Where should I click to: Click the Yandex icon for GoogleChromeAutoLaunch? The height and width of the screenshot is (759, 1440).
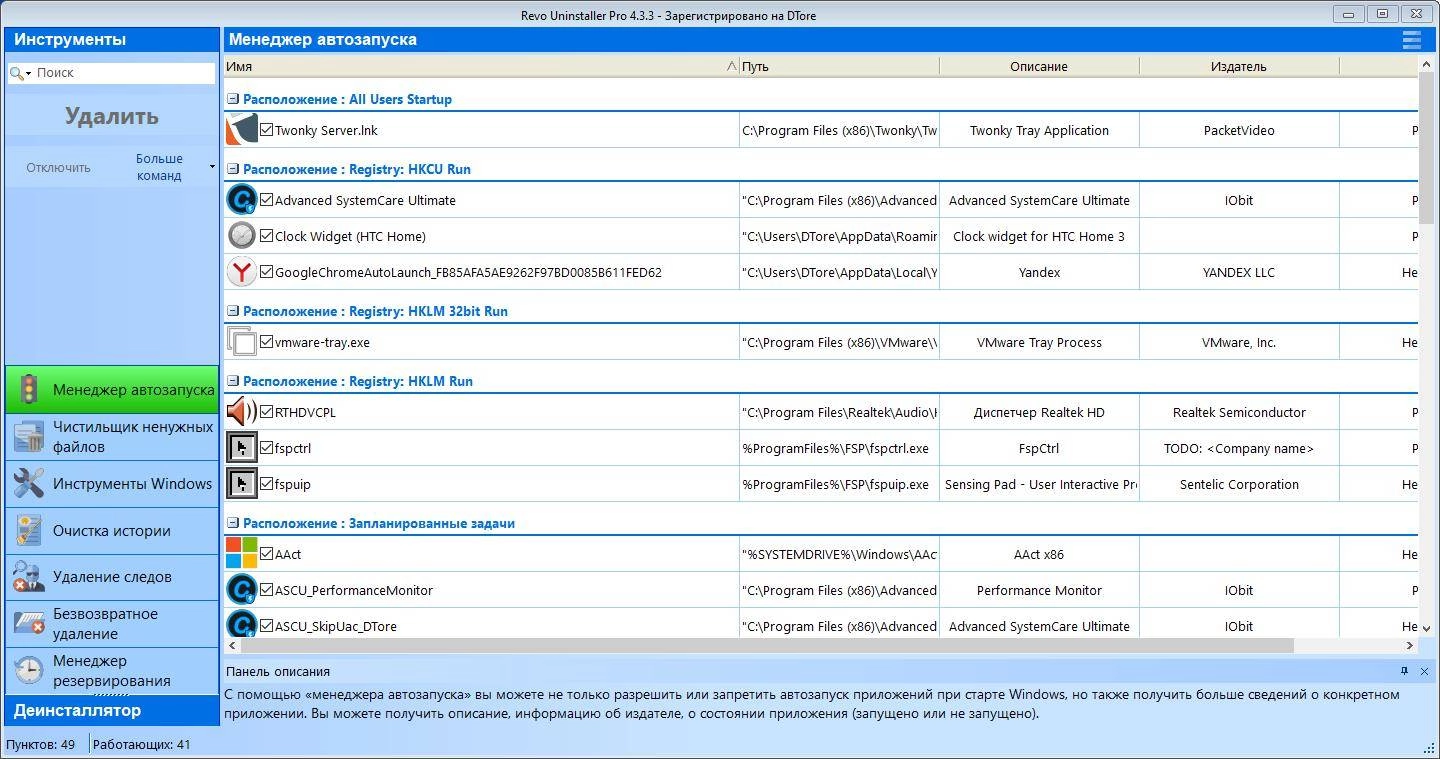(x=241, y=272)
